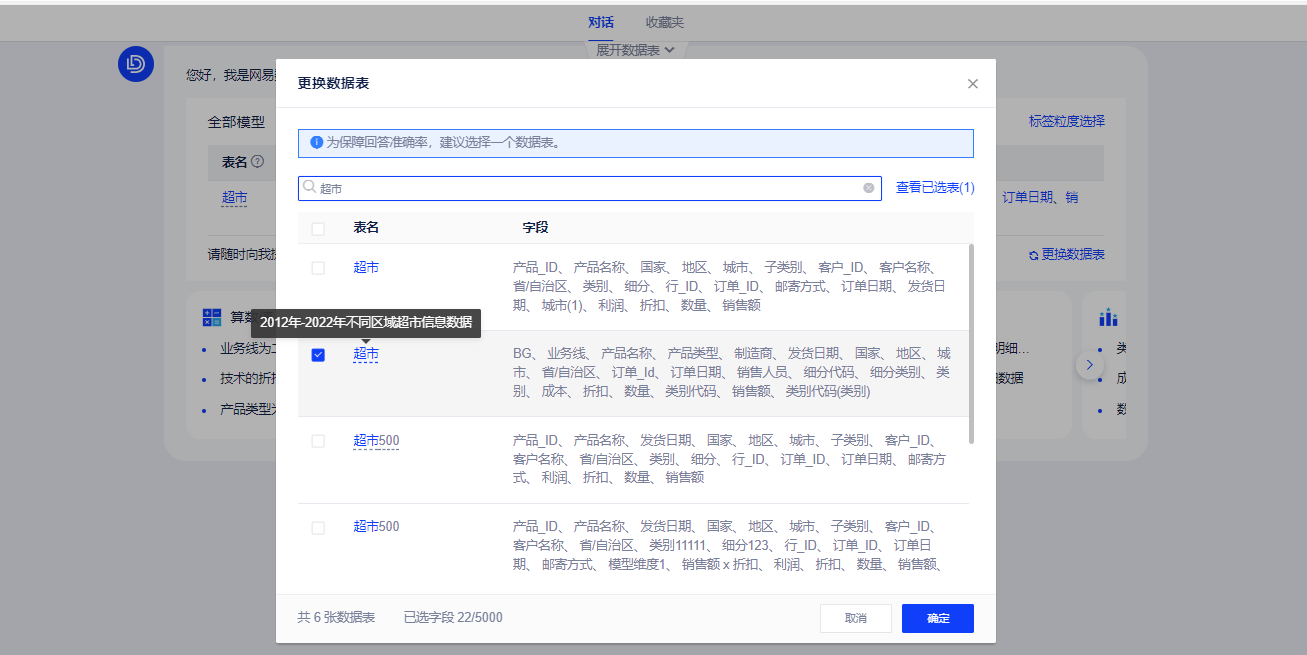1307x655 pixels.
Task: Toggle the select-all header checkbox
Action: 318,229
